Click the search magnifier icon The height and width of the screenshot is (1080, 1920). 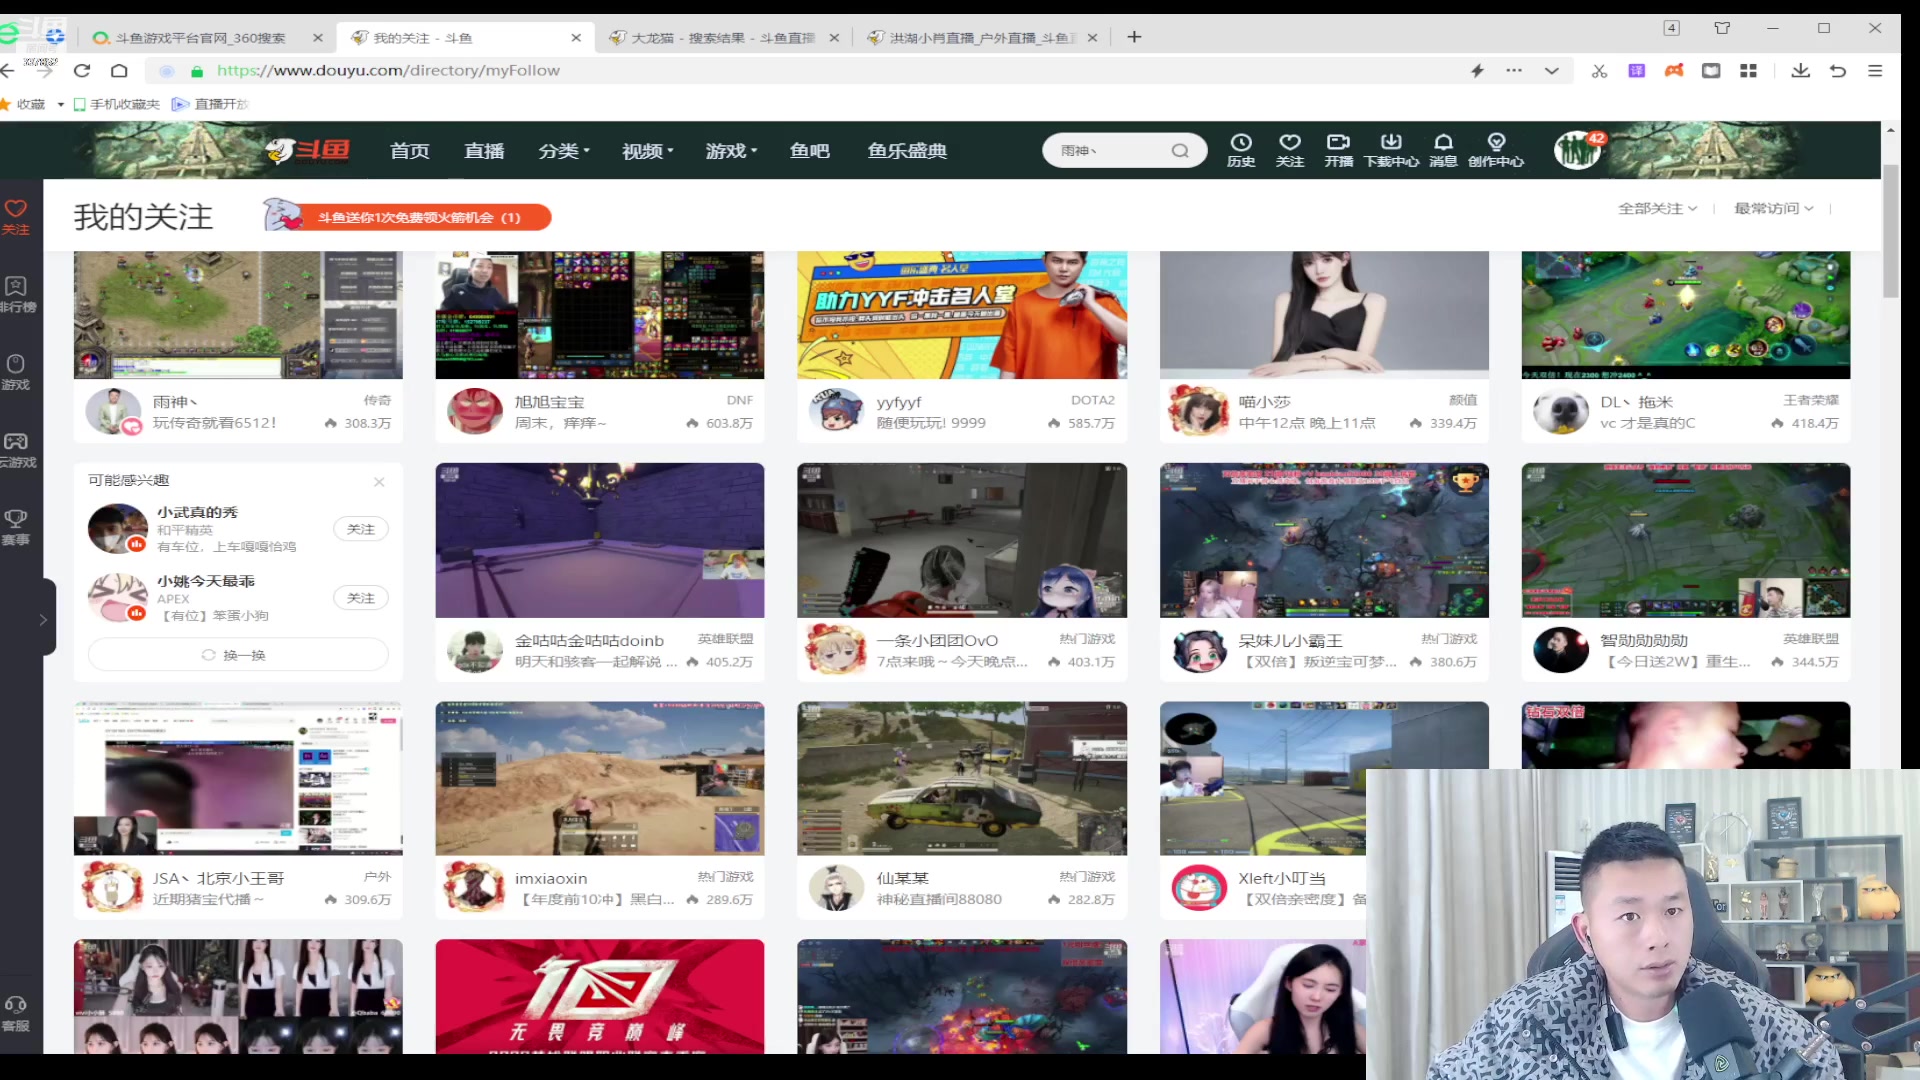[1180, 151]
